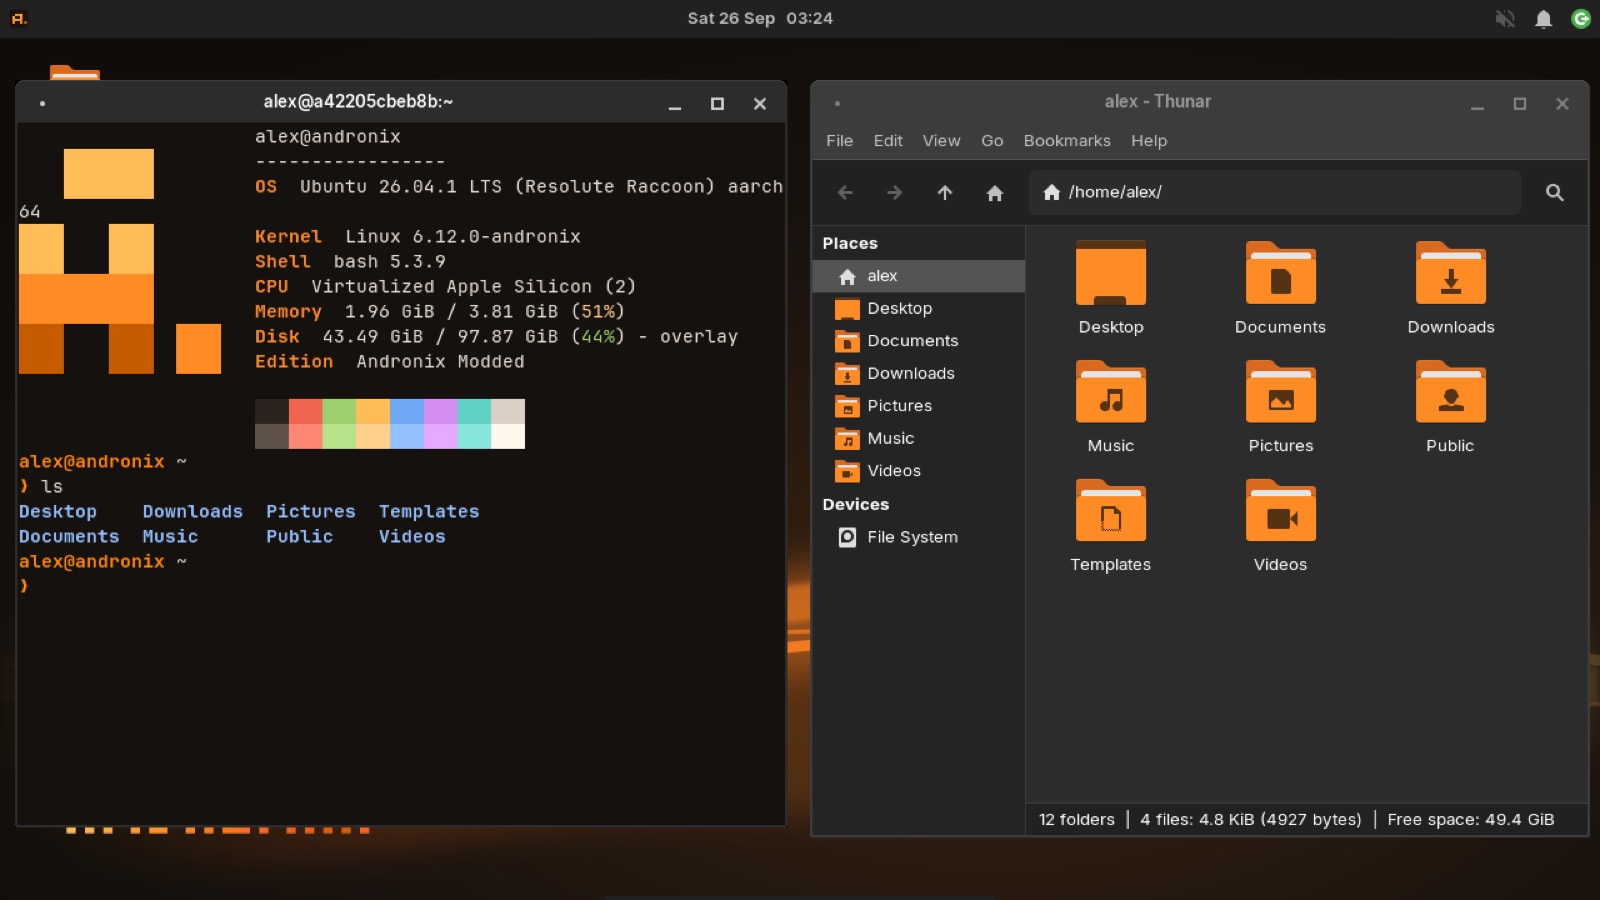
Task: Open the Documents folder icon in main pane
Action: point(1280,273)
